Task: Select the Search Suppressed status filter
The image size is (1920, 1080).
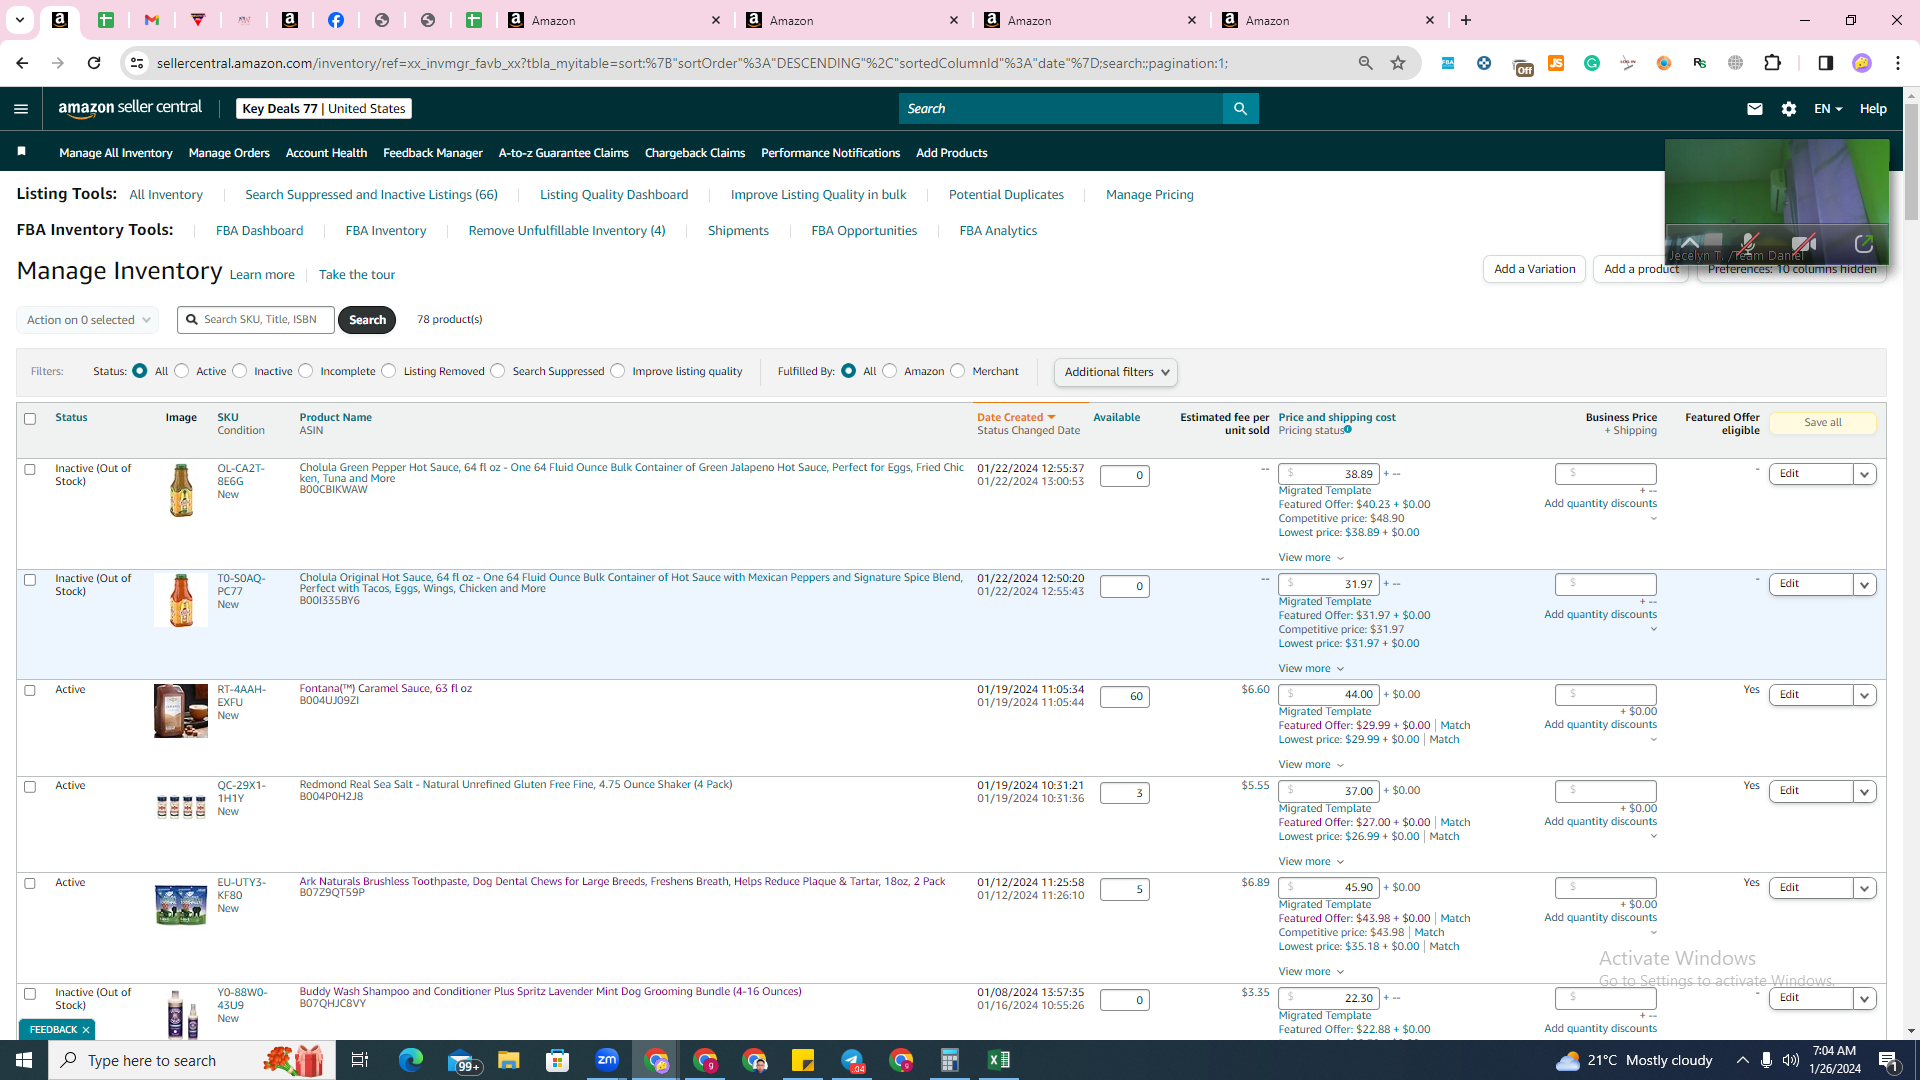Action: point(498,371)
